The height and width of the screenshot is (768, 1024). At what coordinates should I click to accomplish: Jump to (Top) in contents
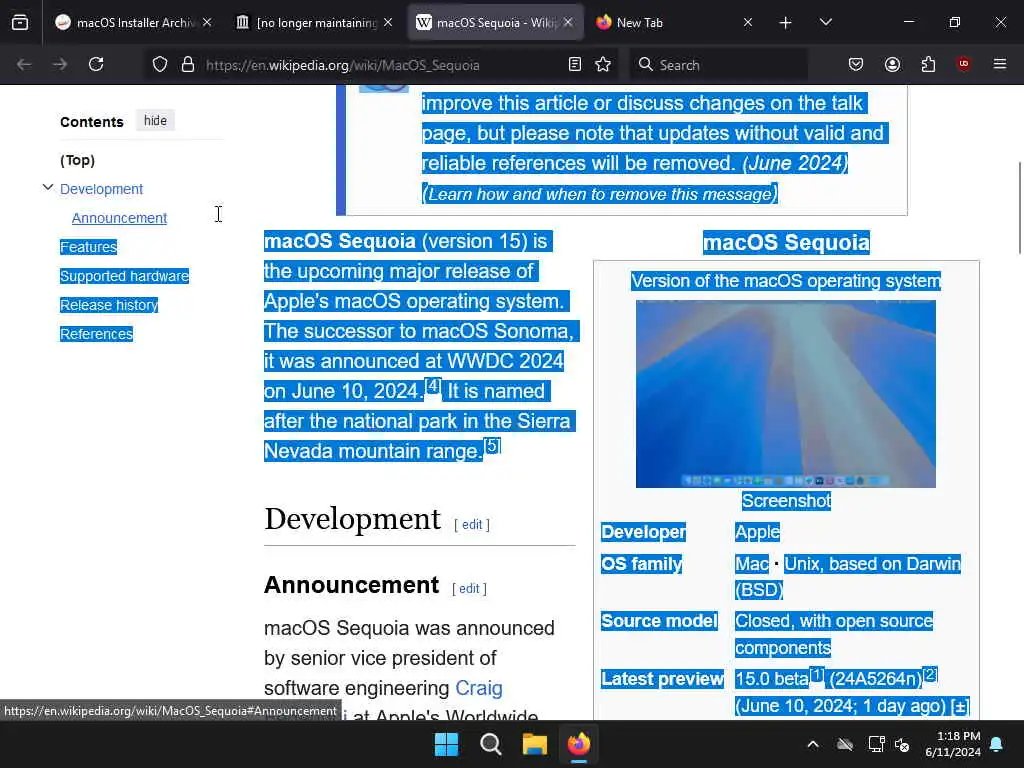(x=78, y=160)
